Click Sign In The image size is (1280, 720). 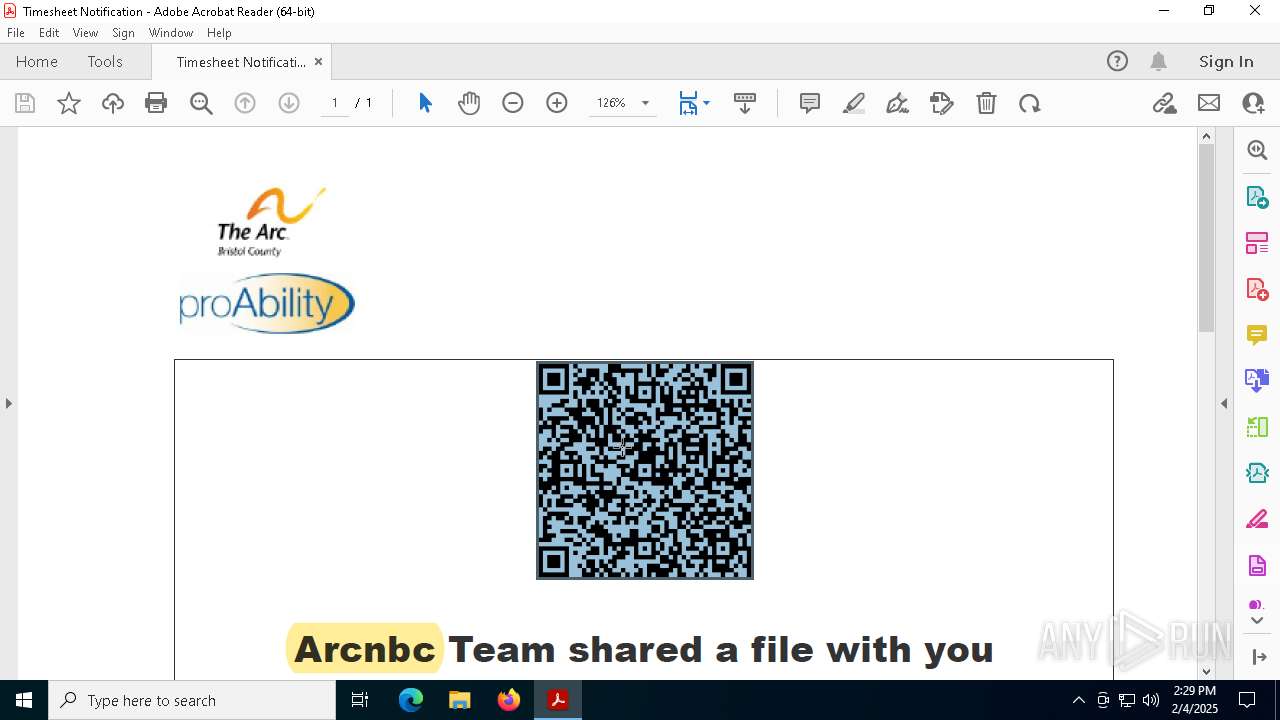click(1226, 61)
